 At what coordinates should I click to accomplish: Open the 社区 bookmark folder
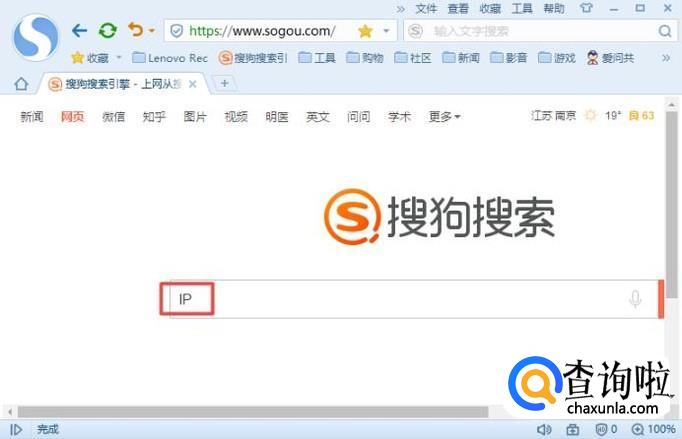413,58
